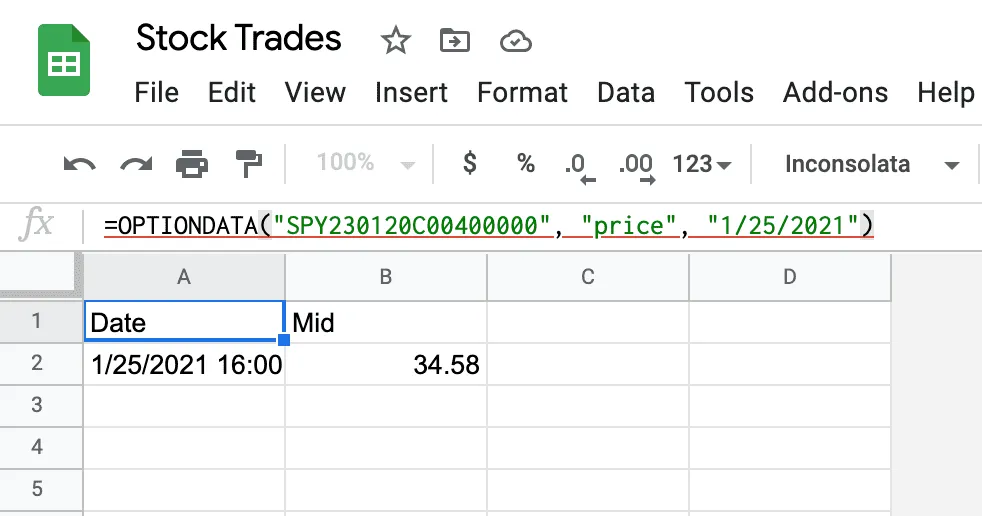
Task: Click the Google Sheets home icon
Action: click(x=64, y=60)
